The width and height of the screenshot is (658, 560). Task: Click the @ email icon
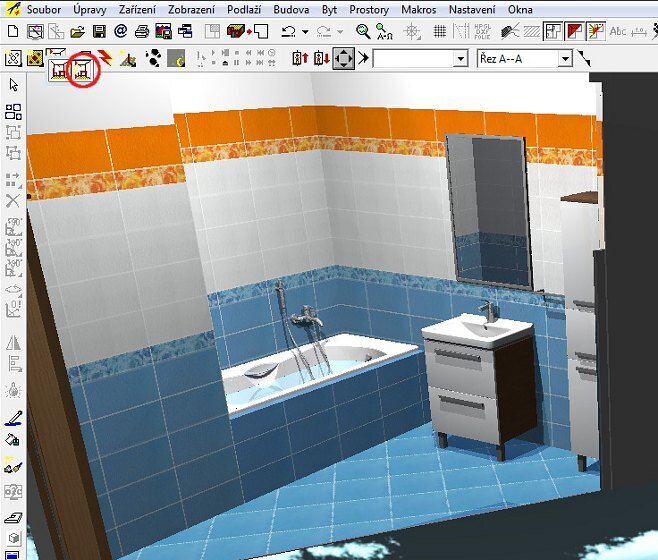click(x=120, y=31)
